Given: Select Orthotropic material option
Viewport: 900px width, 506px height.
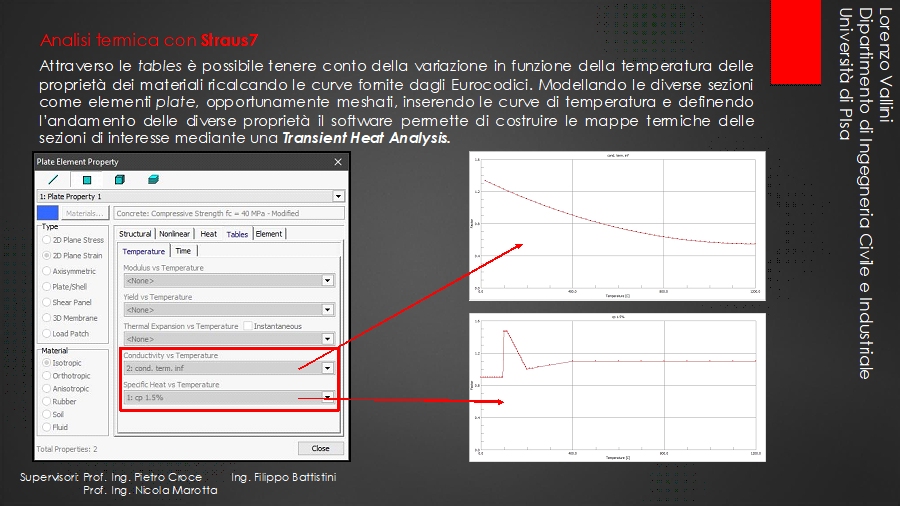Looking at the screenshot, I should [x=46, y=376].
